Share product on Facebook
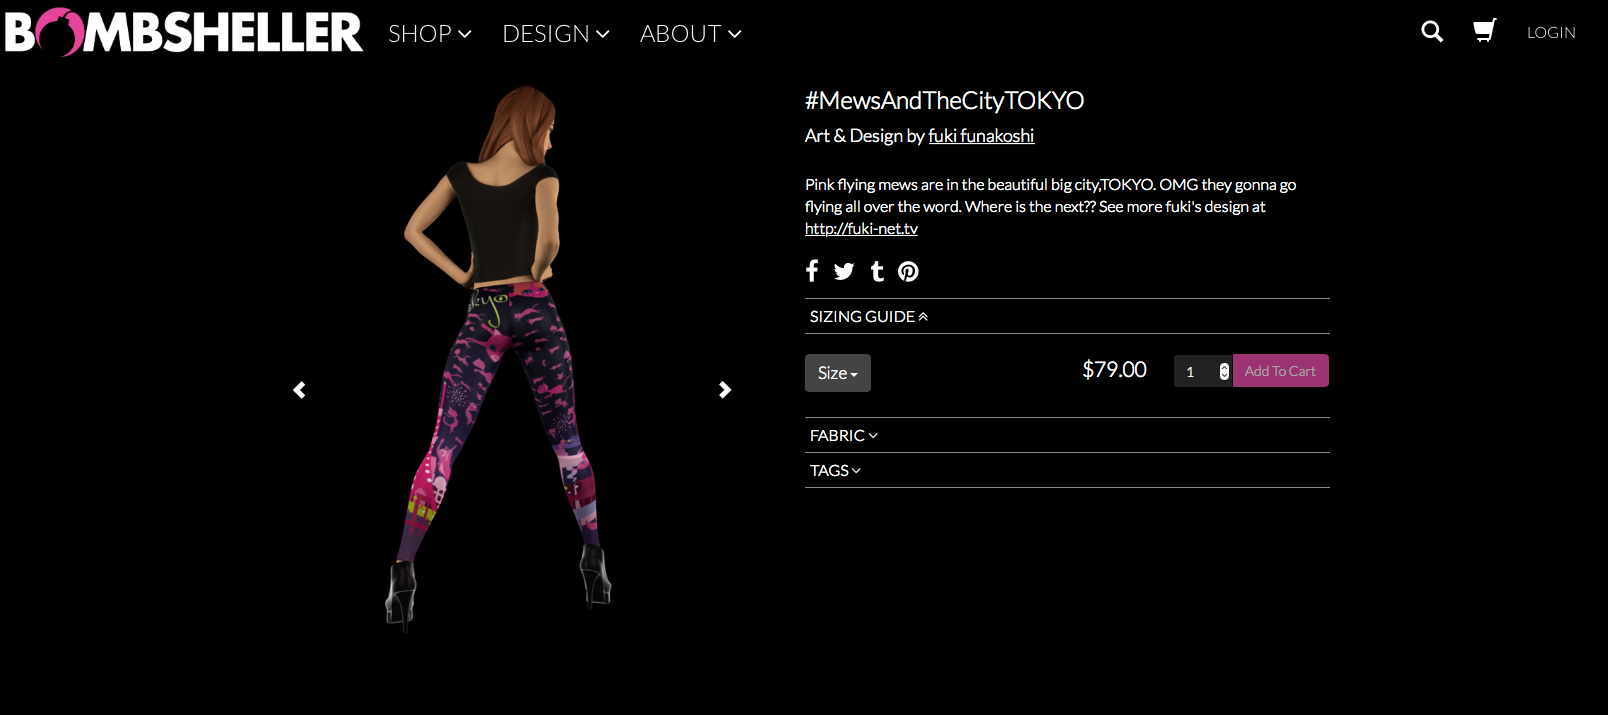Image resolution: width=1608 pixels, height=715 pixels. click(812, 271)
